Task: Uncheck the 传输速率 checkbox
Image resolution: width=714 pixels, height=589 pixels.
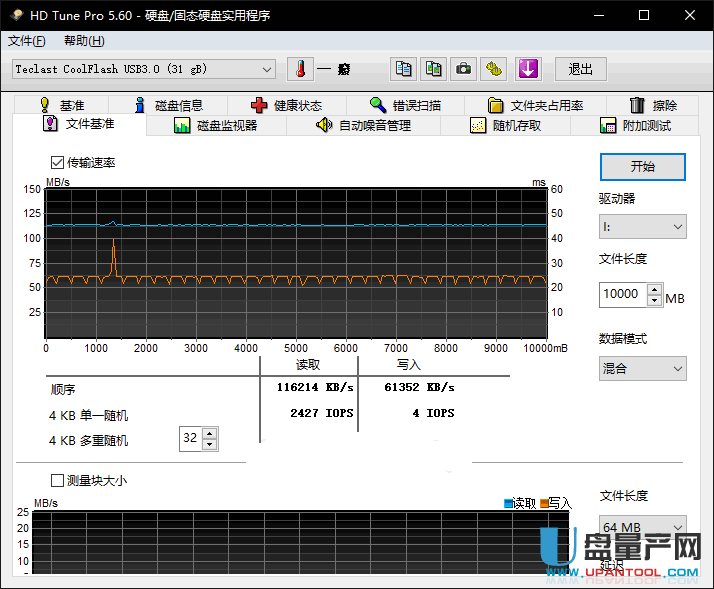Action: point(57,162)
